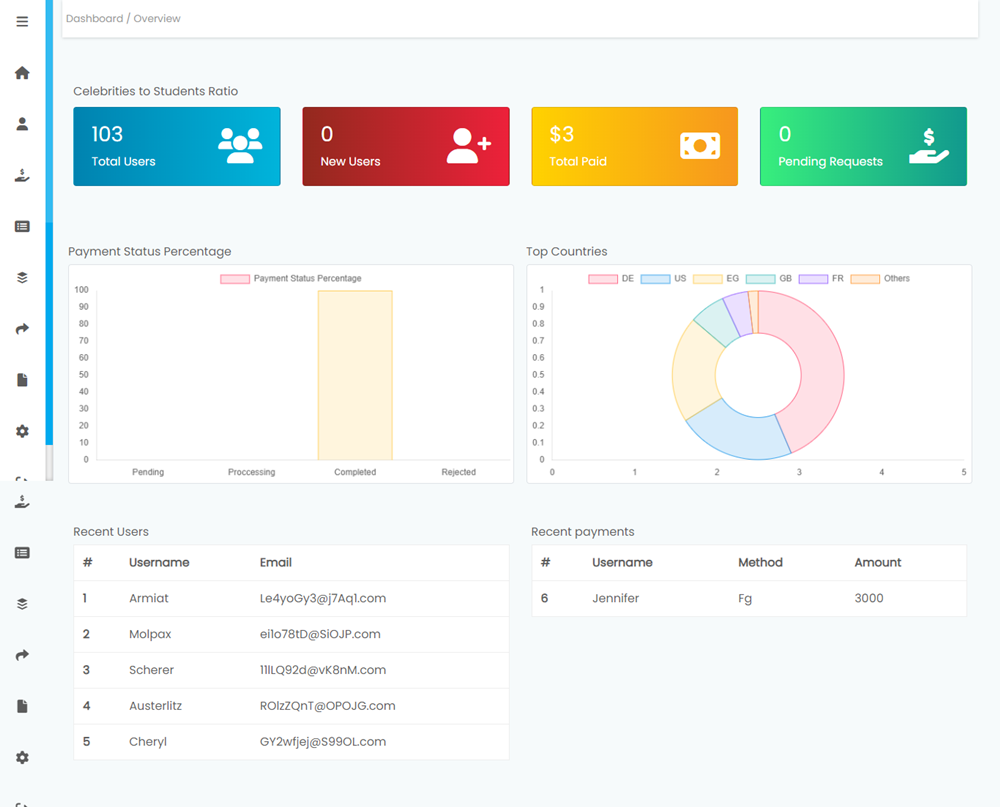Click the add-user icon on New Users card
Viewport: 1000px width, 807px height.
pyautogui.click(x=469, y=146)
